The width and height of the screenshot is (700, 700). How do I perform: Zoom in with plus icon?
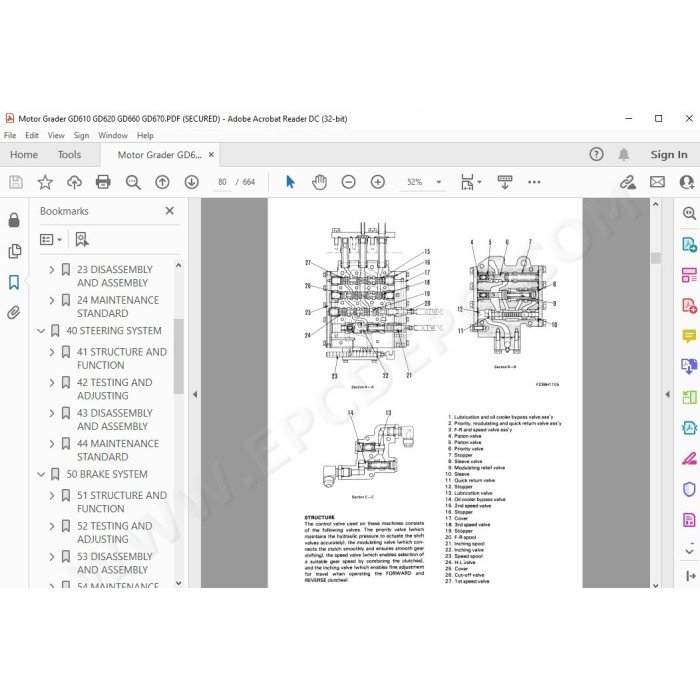(378, 182)
